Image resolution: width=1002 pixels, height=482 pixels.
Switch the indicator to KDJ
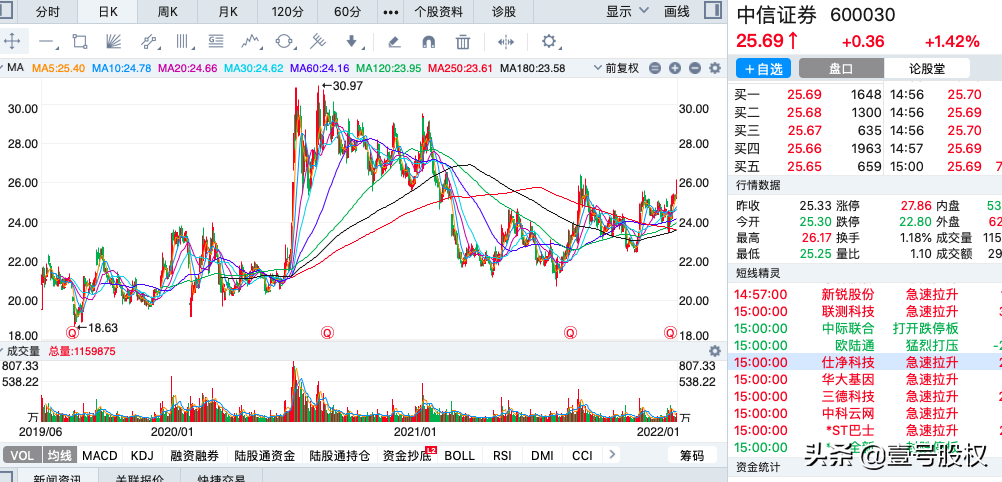click(142, 455)
